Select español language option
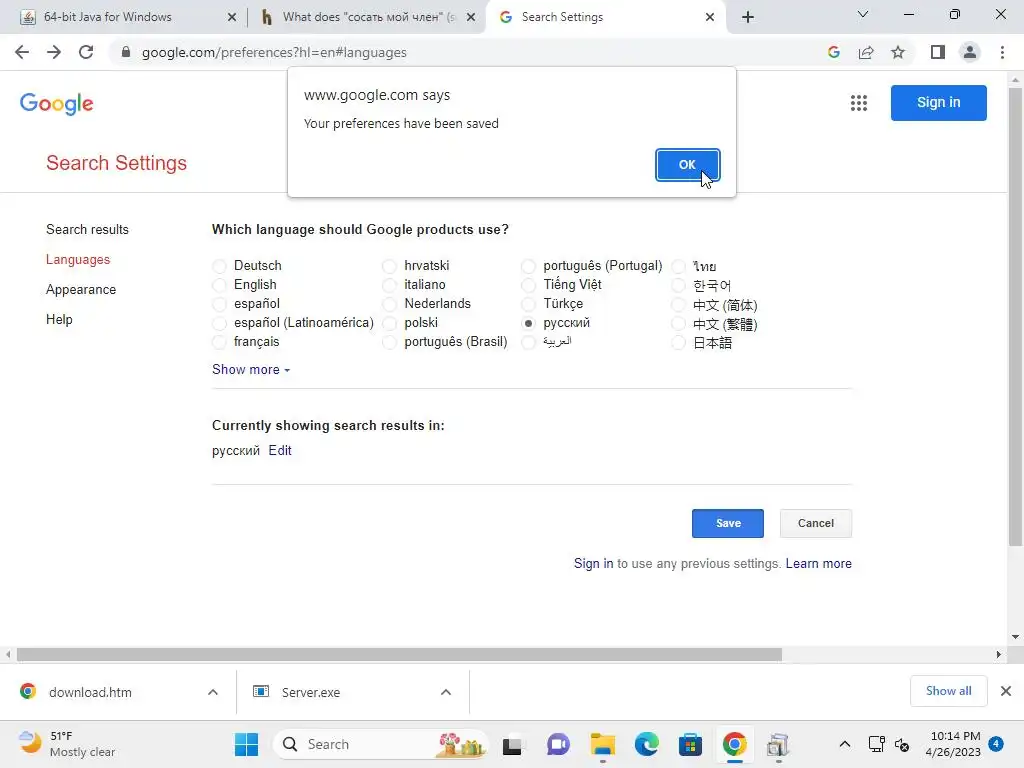Screen dimensions: 1024x768 point(219,304)
